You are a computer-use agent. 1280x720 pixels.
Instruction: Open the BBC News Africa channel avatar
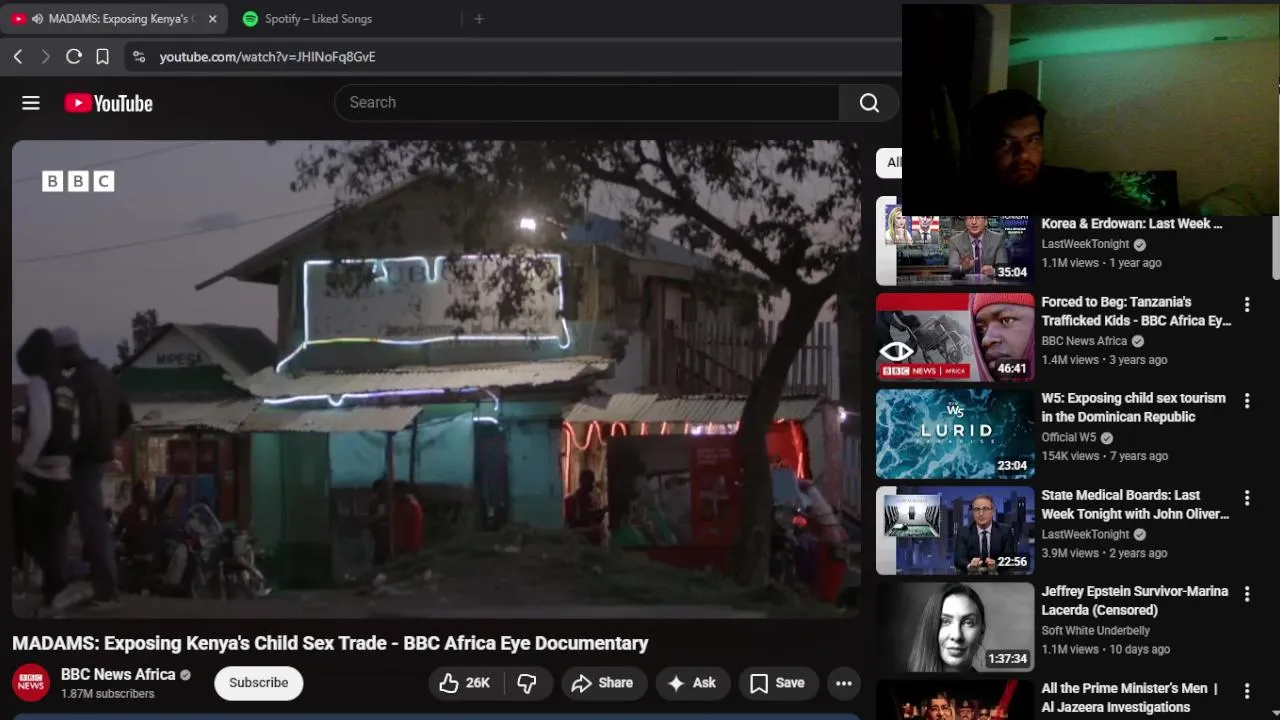point(31,683)
